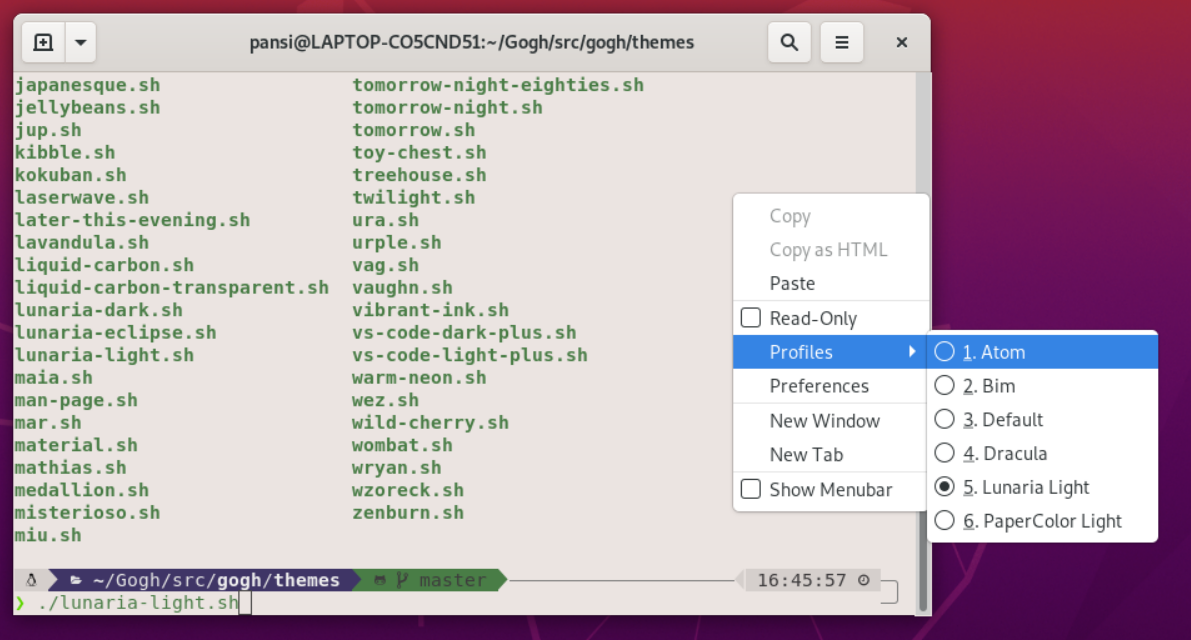Click the folder icon in the prompt path
Image resolution: width=1191 pixels, height=640 pixels.
point(78,579)
